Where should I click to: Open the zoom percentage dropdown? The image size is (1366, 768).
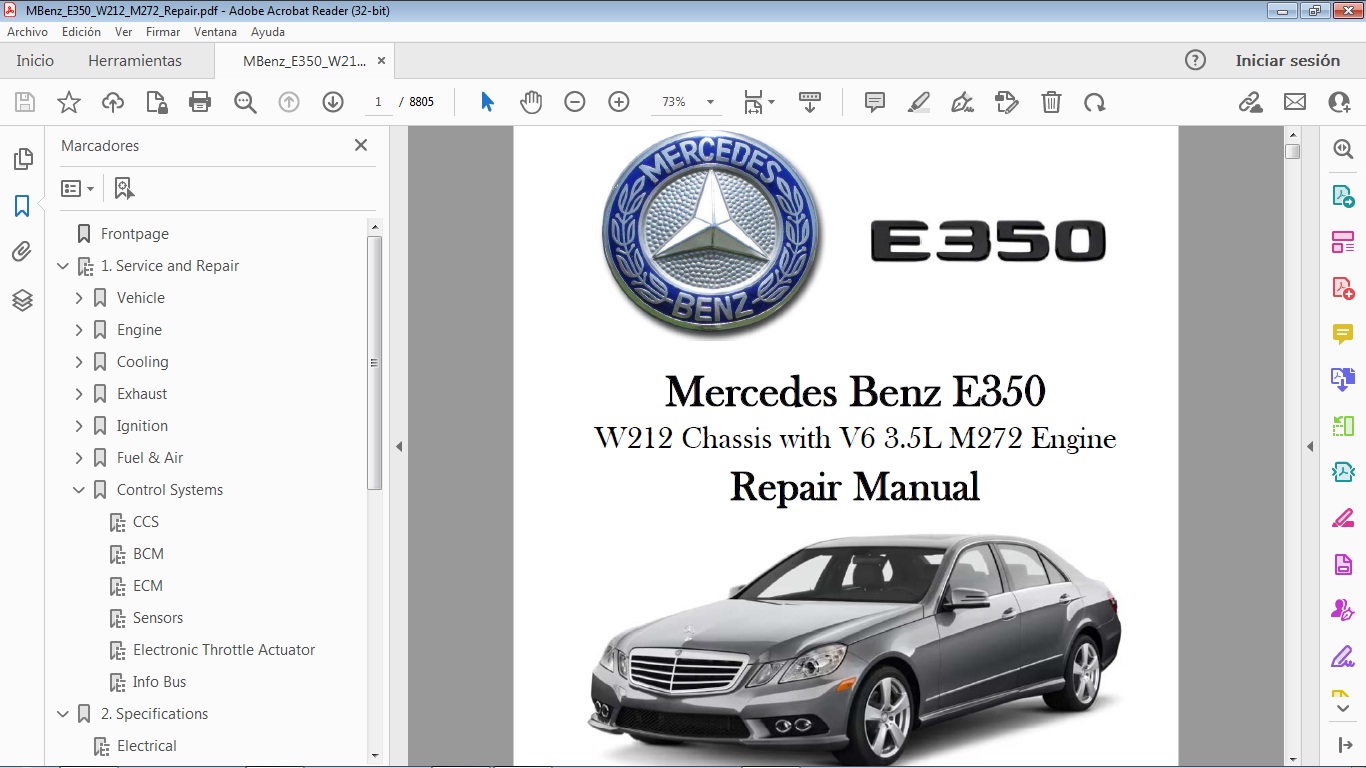coord(710,101)
